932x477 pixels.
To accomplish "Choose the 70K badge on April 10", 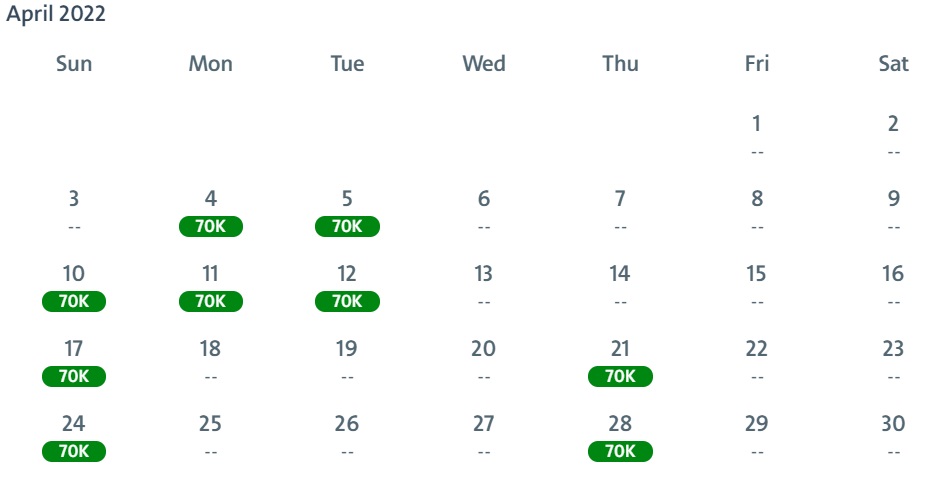I will [74, 301].
